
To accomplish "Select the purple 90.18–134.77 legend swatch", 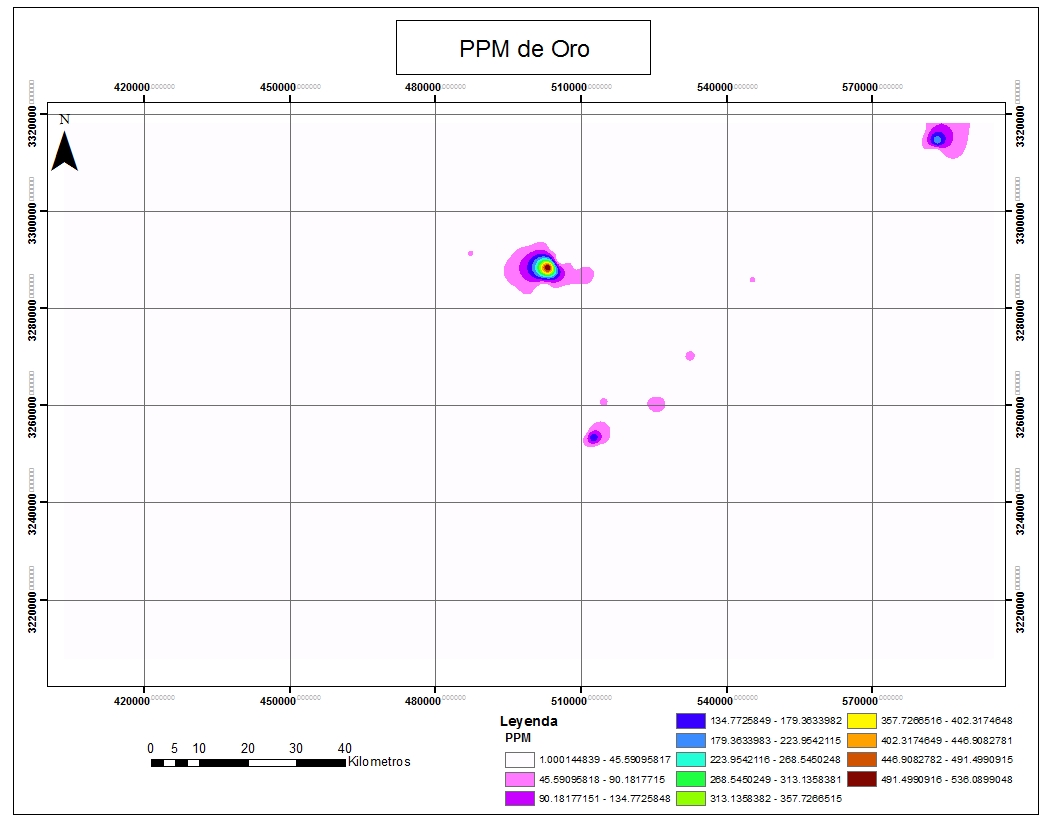I will click(x=520, y=798).
